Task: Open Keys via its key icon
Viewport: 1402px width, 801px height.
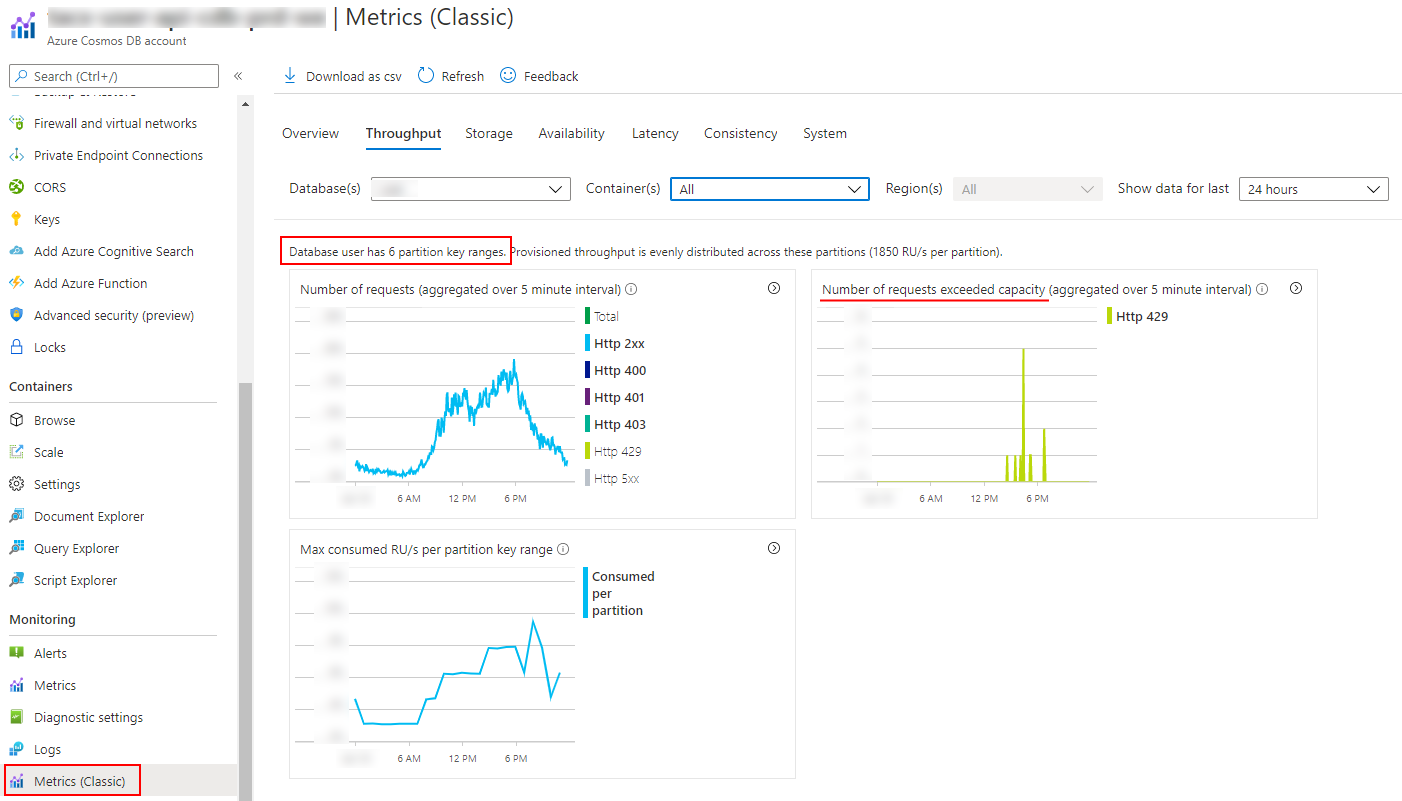Action: pos(16,219)
